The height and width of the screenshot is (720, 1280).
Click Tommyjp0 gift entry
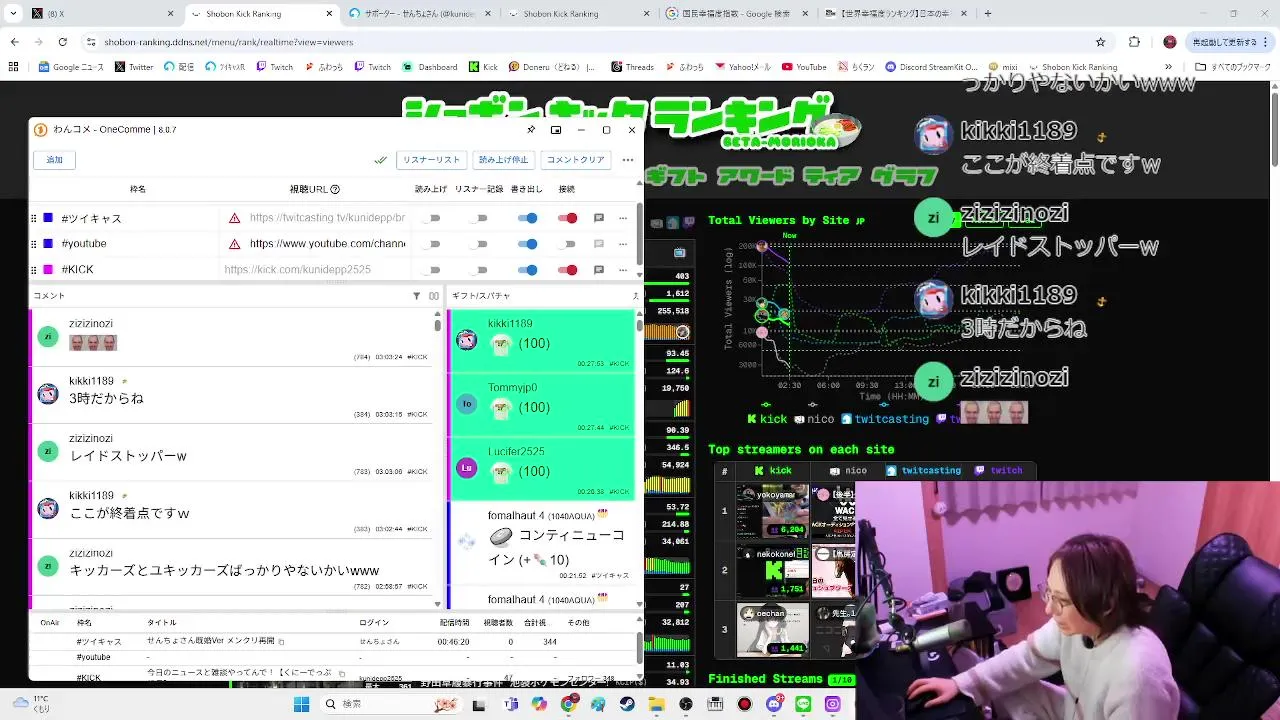[542, 403]
